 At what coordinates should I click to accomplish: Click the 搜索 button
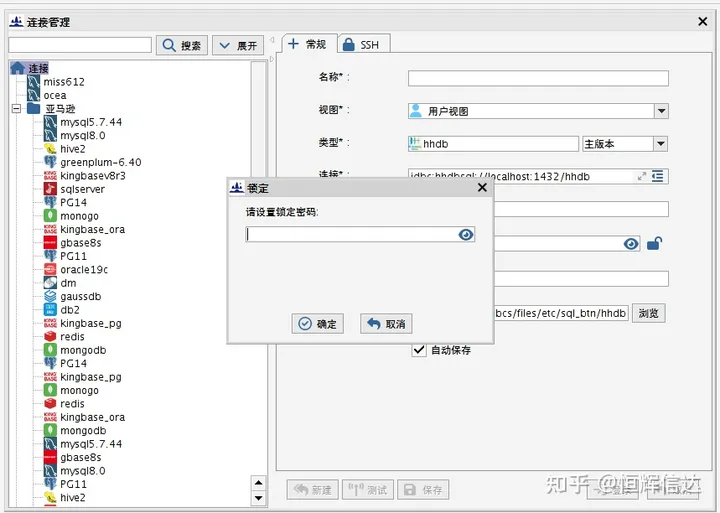[x=182, y=45]
